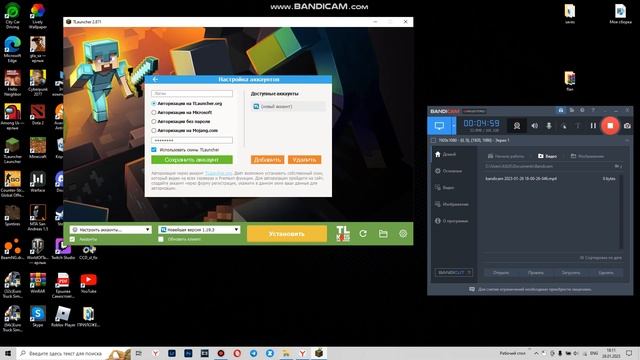
Task: Switch to Bandicam Getting Started tab
Action: pos(506,156)
